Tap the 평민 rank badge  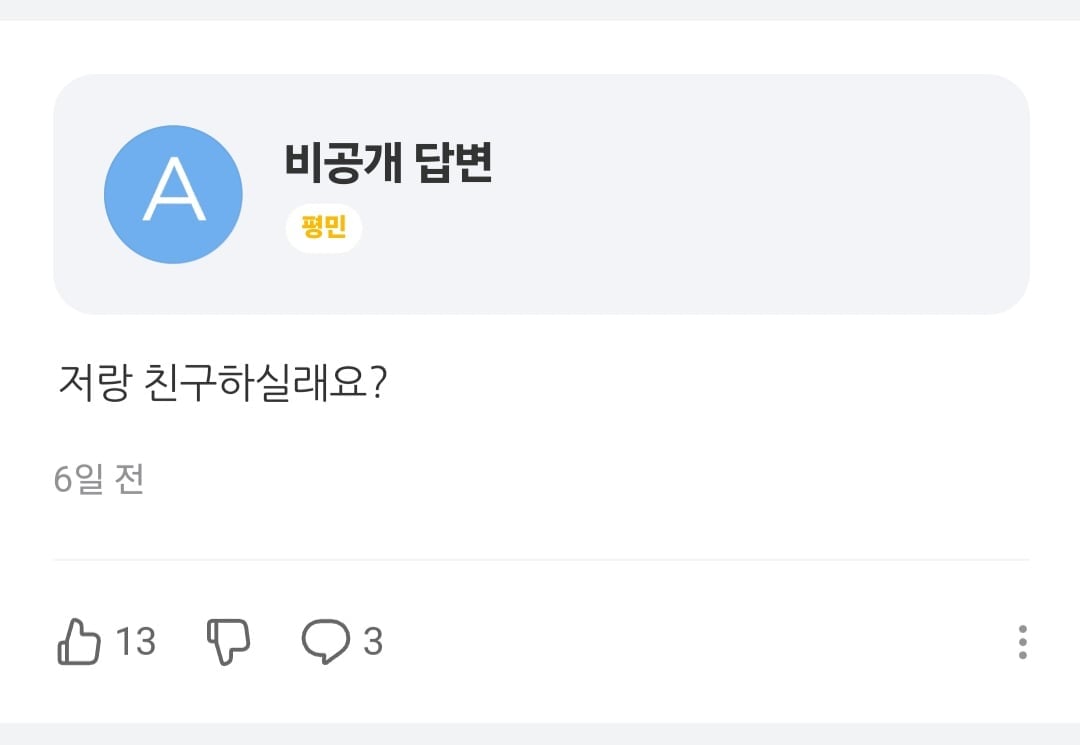click(324, 227)
